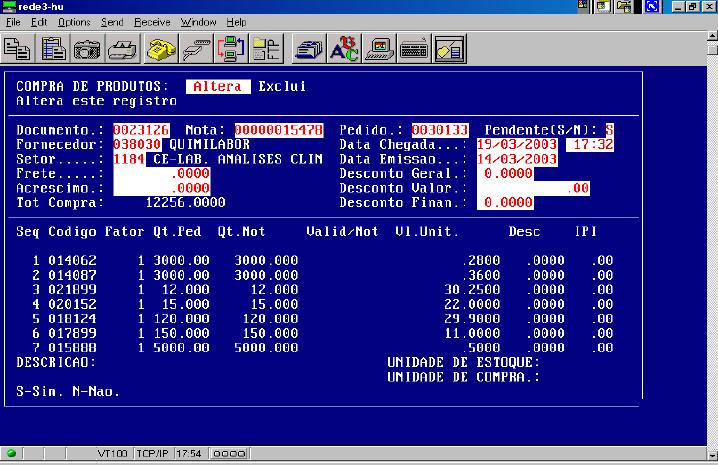
Task: Click the rede3-hu title bar app icon
Action: click(8, 6)
